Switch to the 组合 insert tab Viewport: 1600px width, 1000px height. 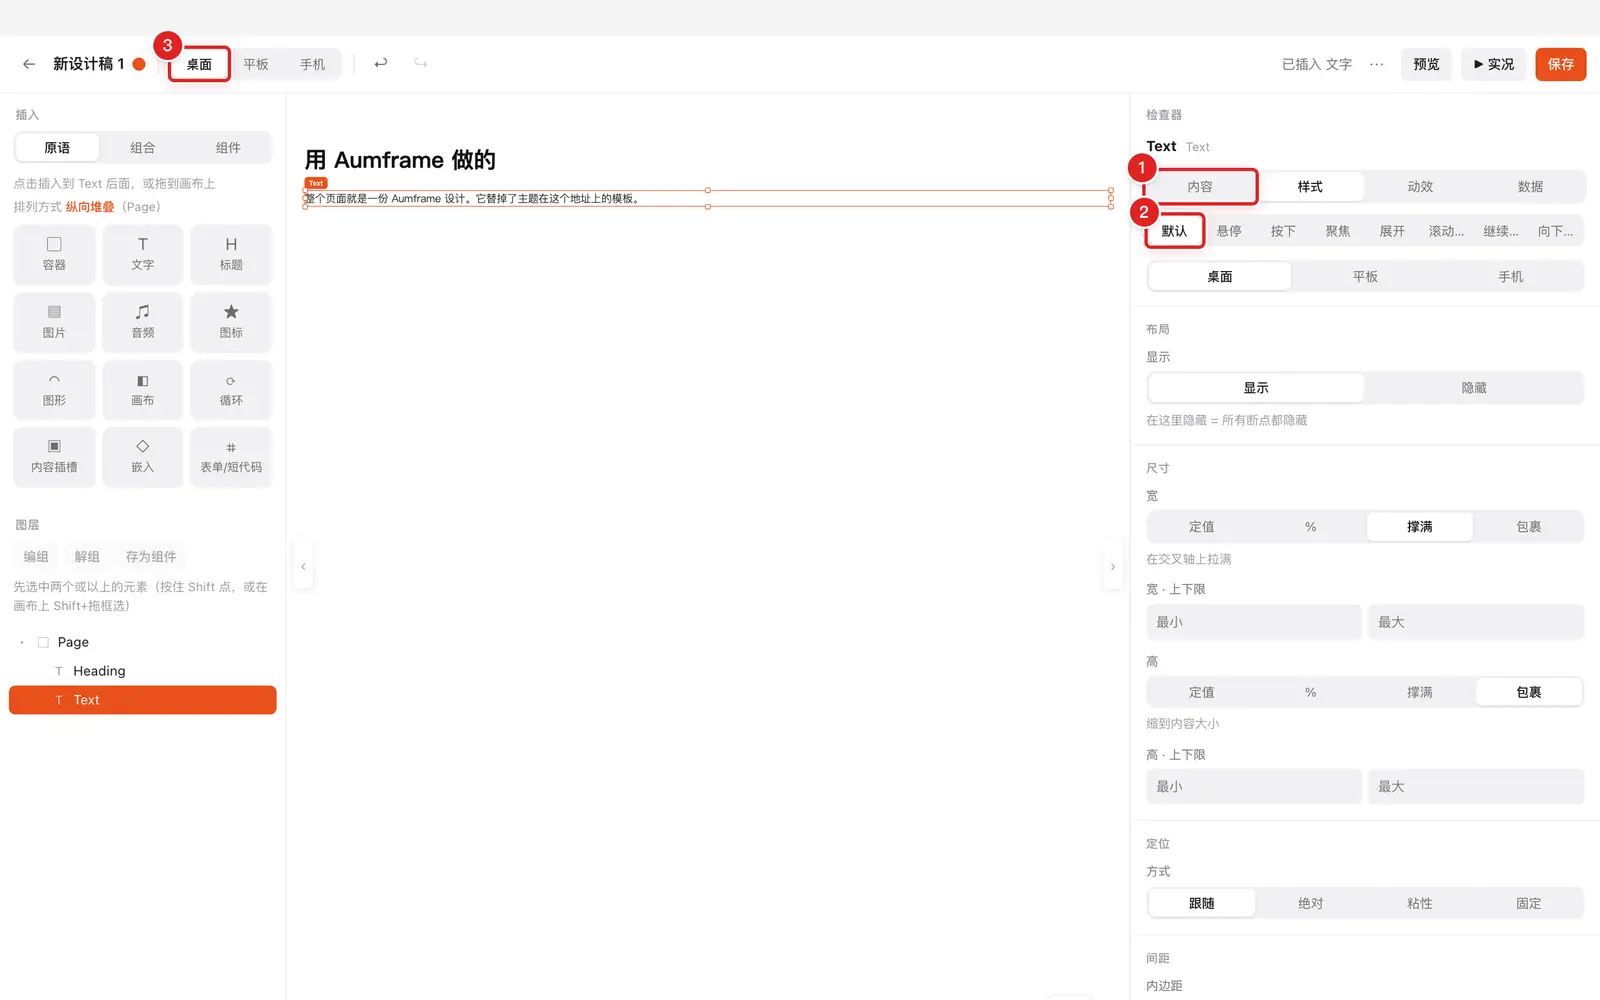[143, 148]
